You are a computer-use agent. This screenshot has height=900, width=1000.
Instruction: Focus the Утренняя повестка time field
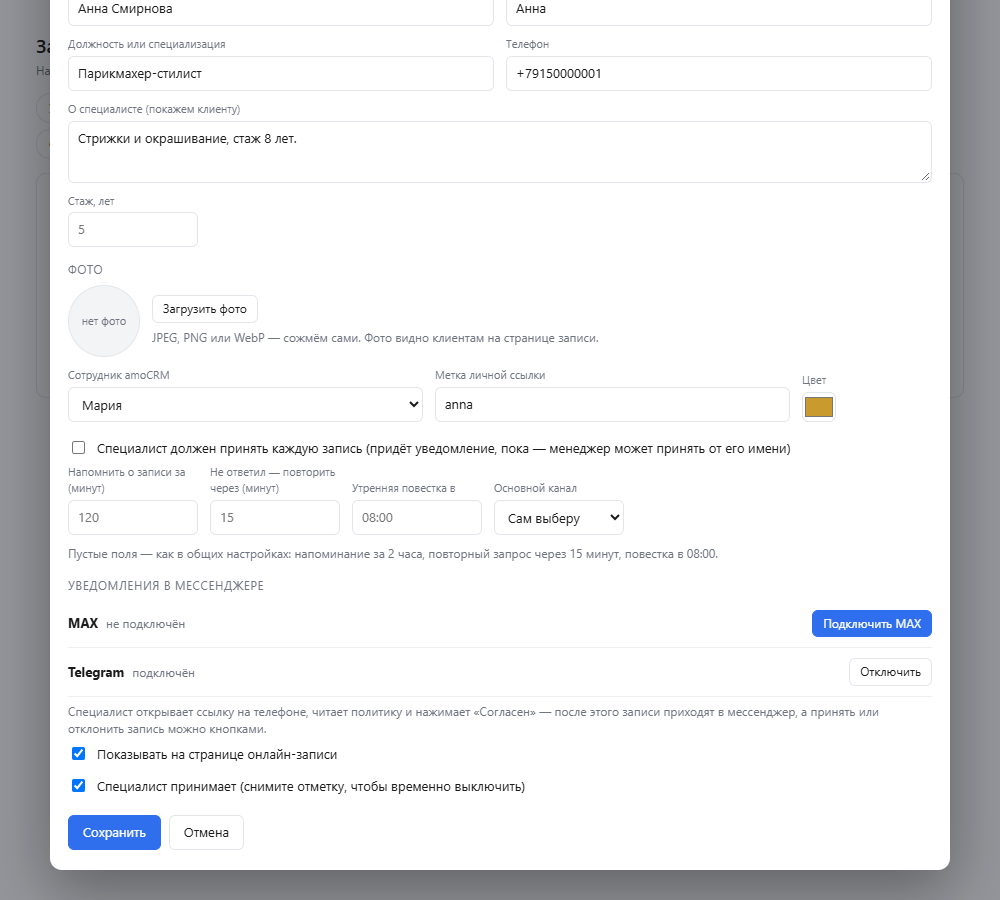click(416, 517)
